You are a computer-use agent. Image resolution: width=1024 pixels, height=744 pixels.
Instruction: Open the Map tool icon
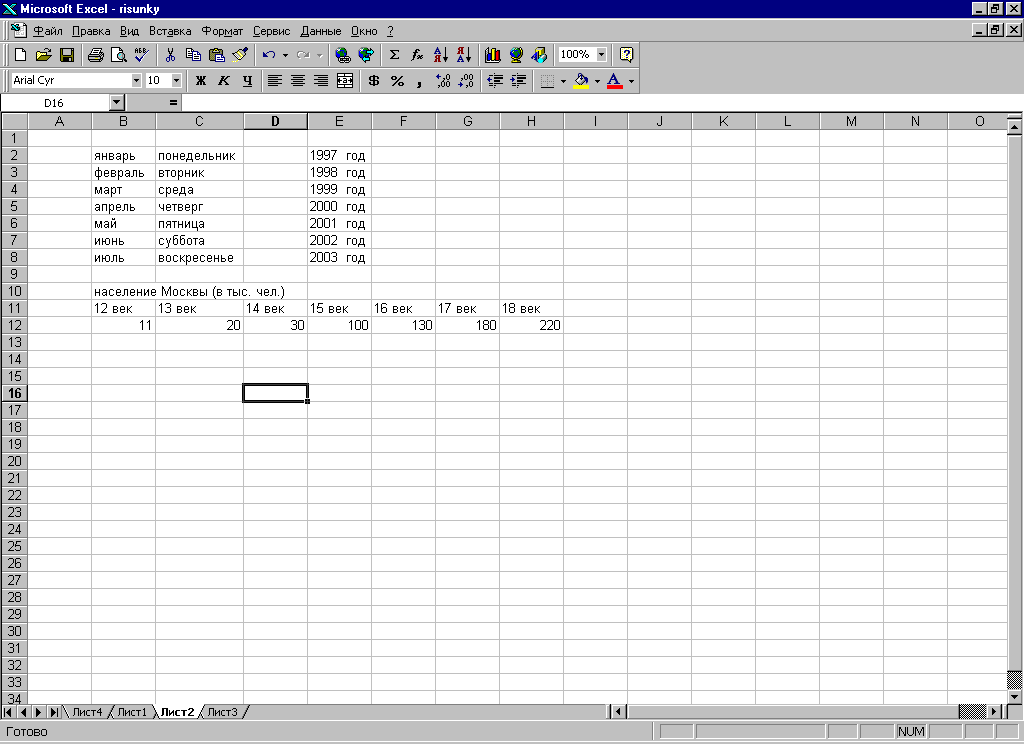point(516,55)
